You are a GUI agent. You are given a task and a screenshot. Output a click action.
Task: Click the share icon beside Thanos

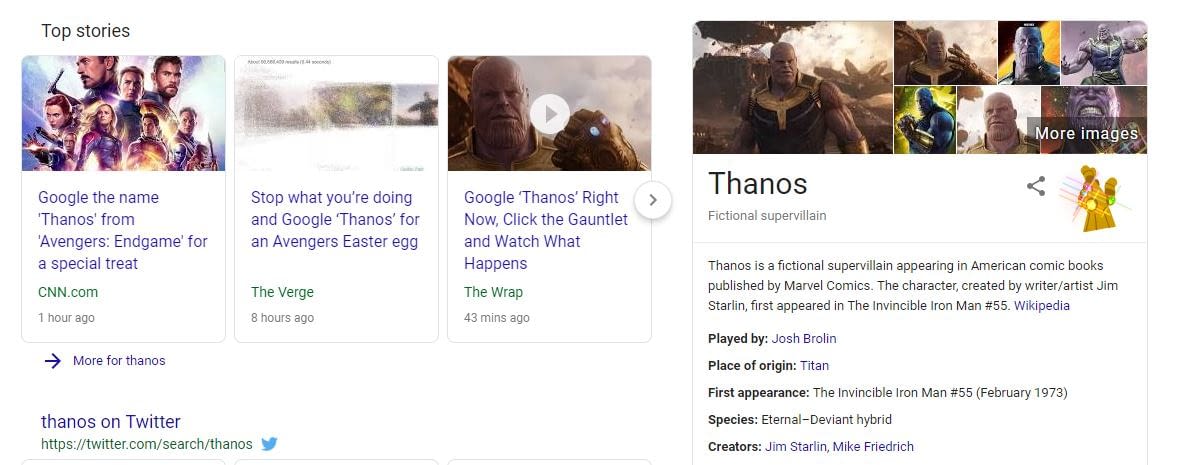tap(1036, 186)
